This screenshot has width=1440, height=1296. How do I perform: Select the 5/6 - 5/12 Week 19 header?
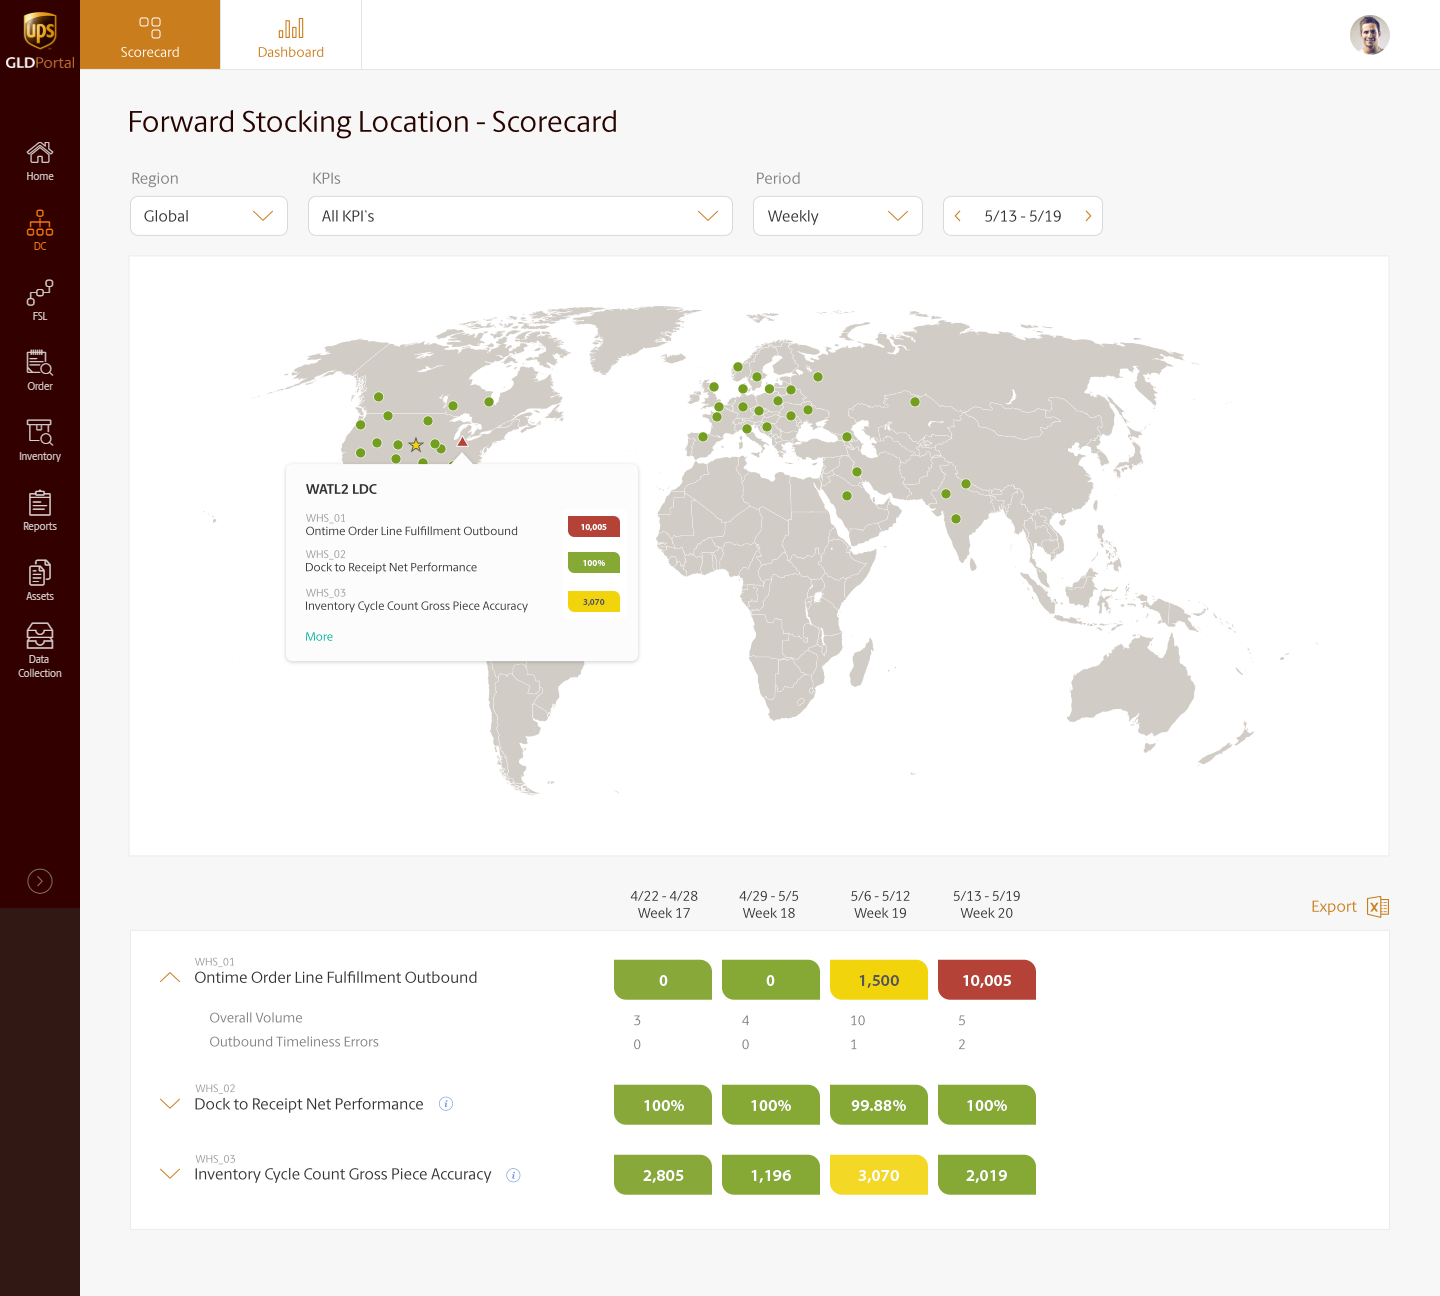[x=880, y=904]
